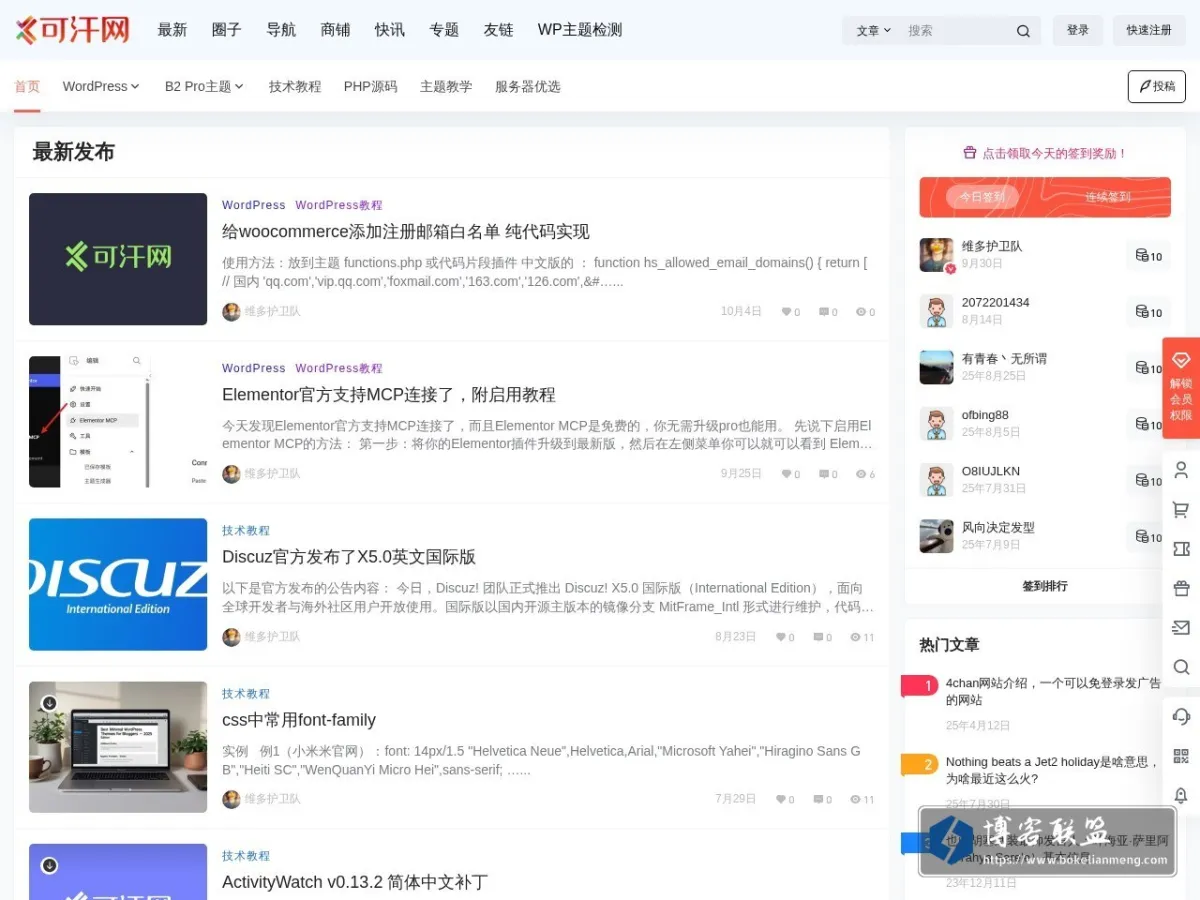Click download badge on css font-family thumbnail

(49, 703)
